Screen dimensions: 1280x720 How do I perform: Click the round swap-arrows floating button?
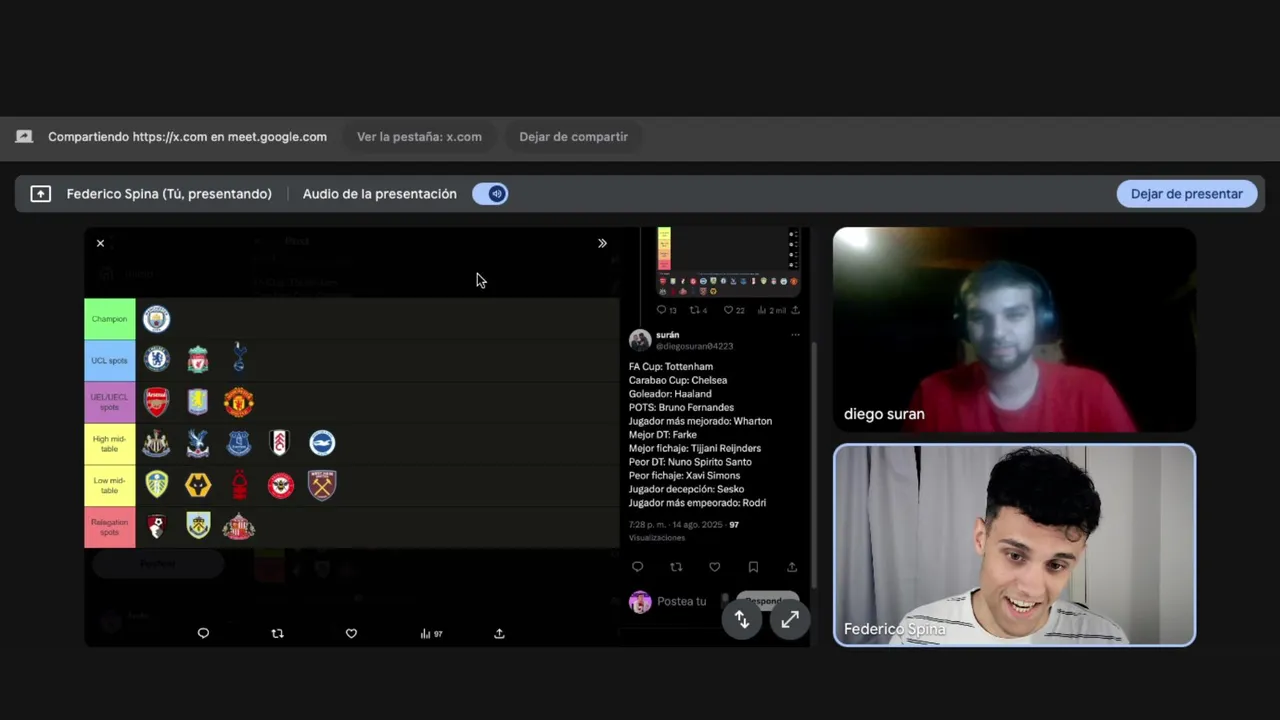pos(741,620)
